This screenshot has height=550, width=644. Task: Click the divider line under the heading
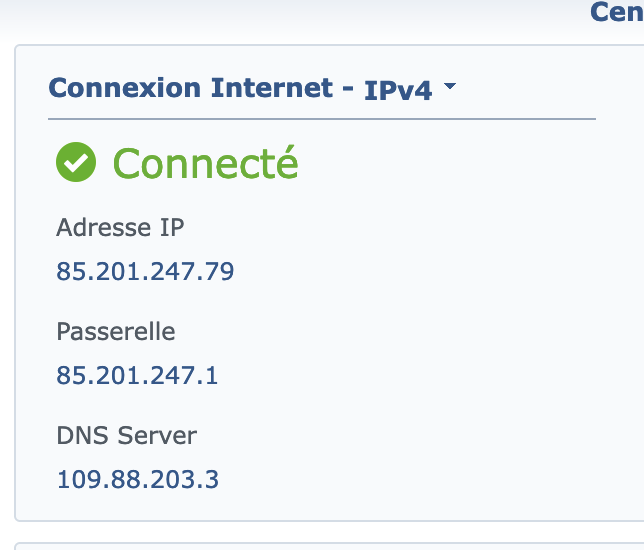pos(322,119)
